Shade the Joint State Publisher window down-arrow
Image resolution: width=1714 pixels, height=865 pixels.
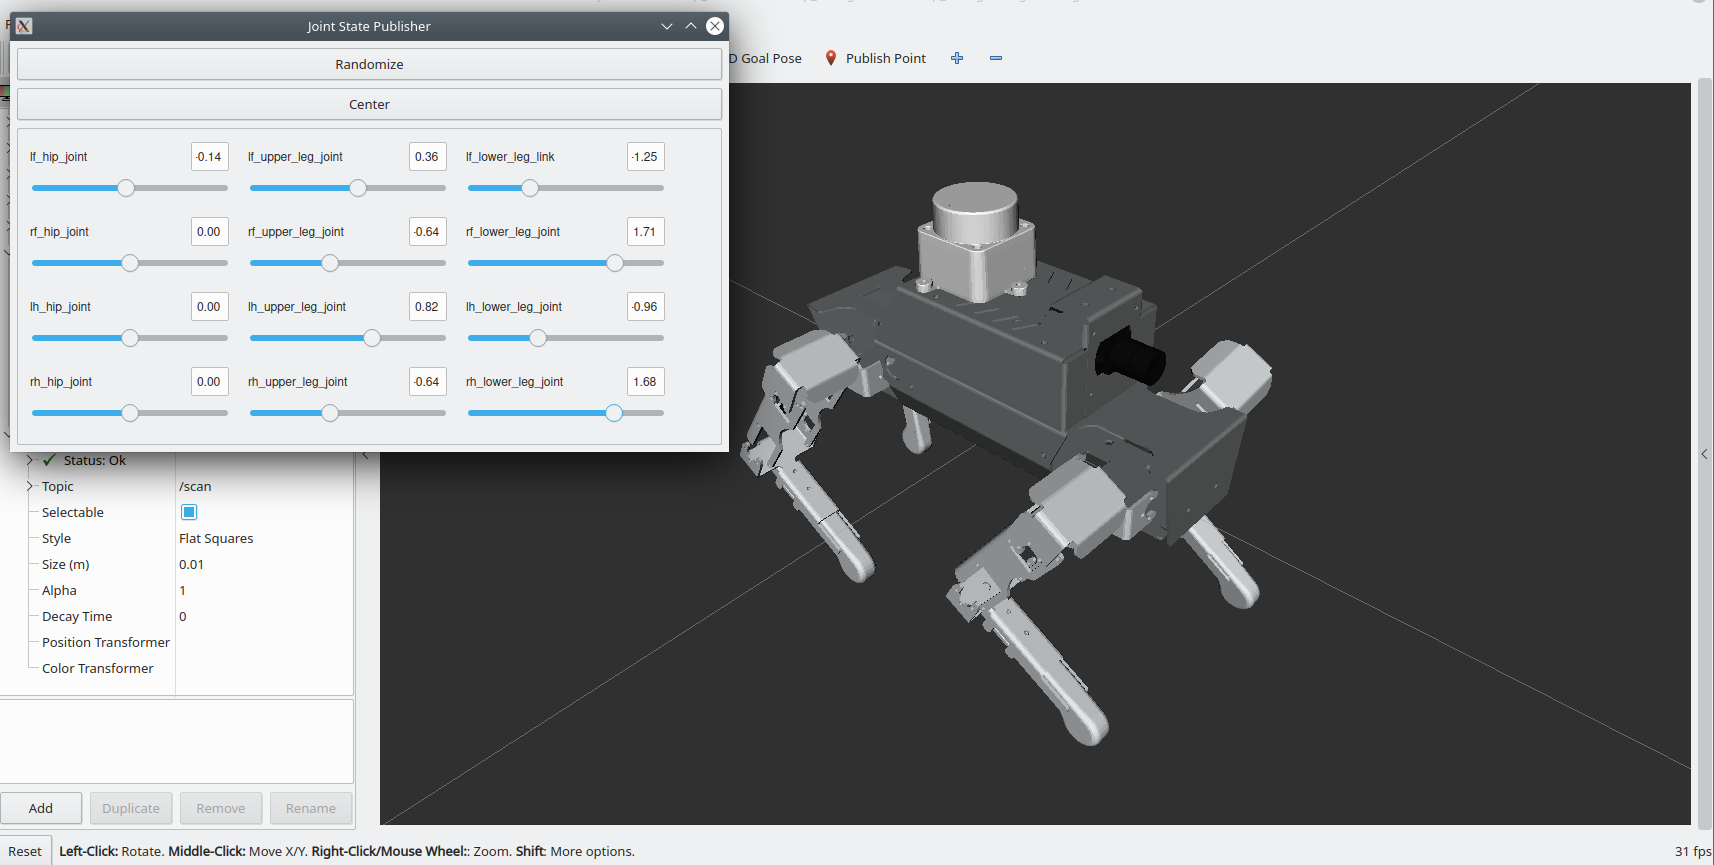[667, 26]
